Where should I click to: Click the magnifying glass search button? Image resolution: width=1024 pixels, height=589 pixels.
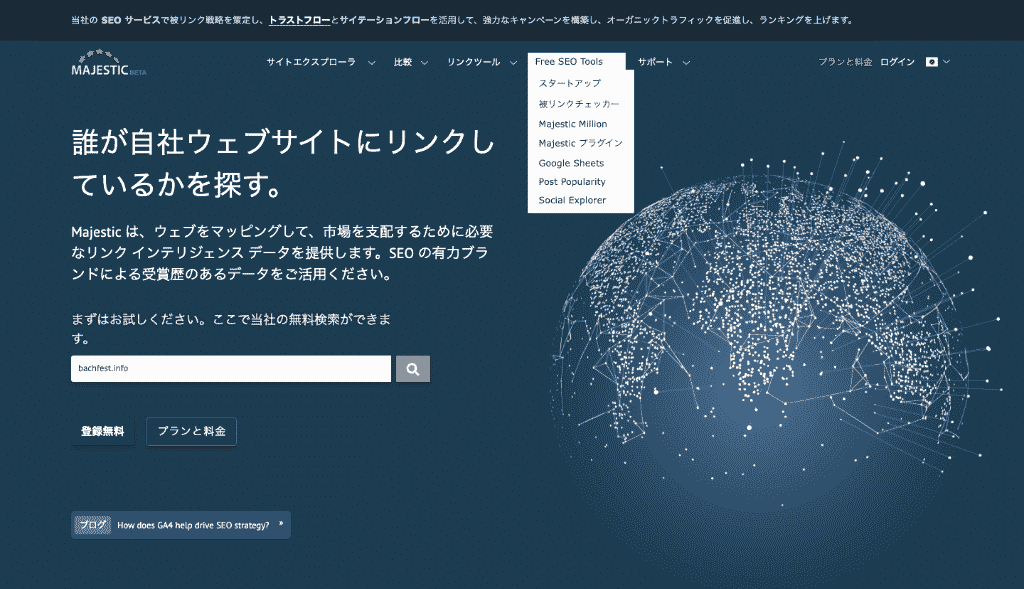click(413, 368)
